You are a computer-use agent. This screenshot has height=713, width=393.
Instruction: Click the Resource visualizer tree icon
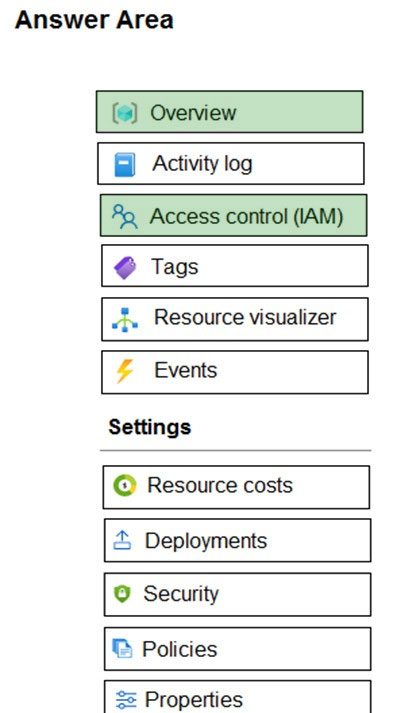click(125, 320)
